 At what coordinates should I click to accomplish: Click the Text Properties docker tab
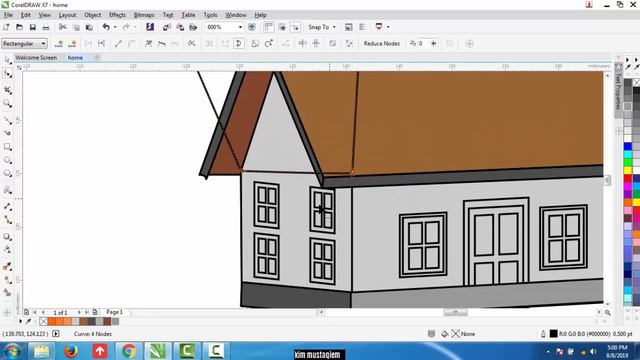[x=618, y=90]
